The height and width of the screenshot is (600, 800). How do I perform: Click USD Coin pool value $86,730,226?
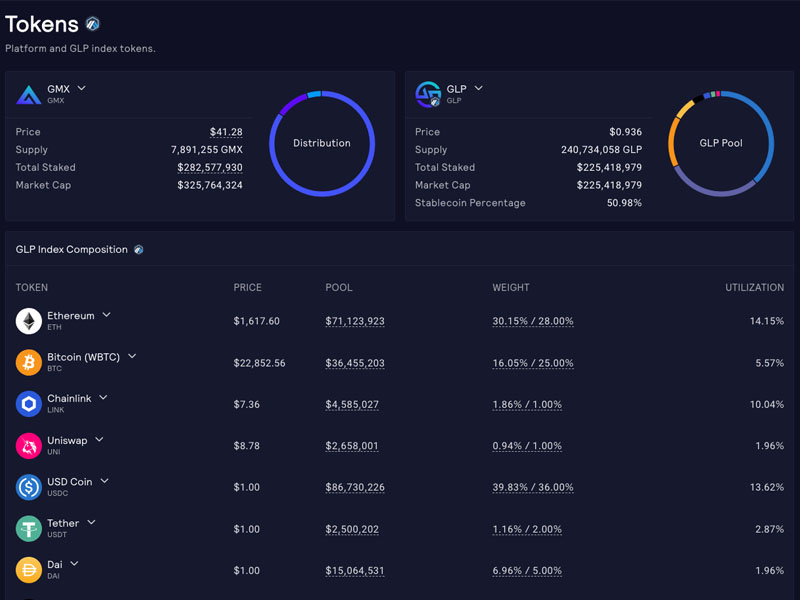click(x=355, y=487)
